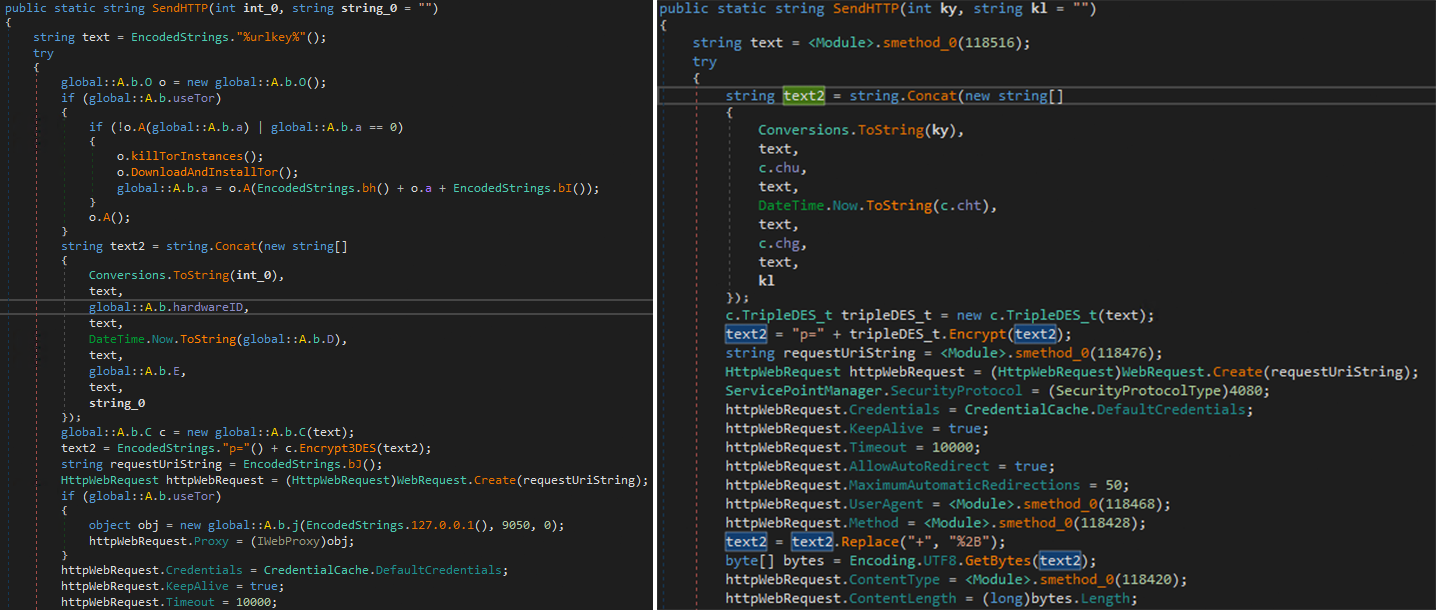The image size is (1436, 610).
Task: Click the lone 'string_0' array element
Action: 117,403
